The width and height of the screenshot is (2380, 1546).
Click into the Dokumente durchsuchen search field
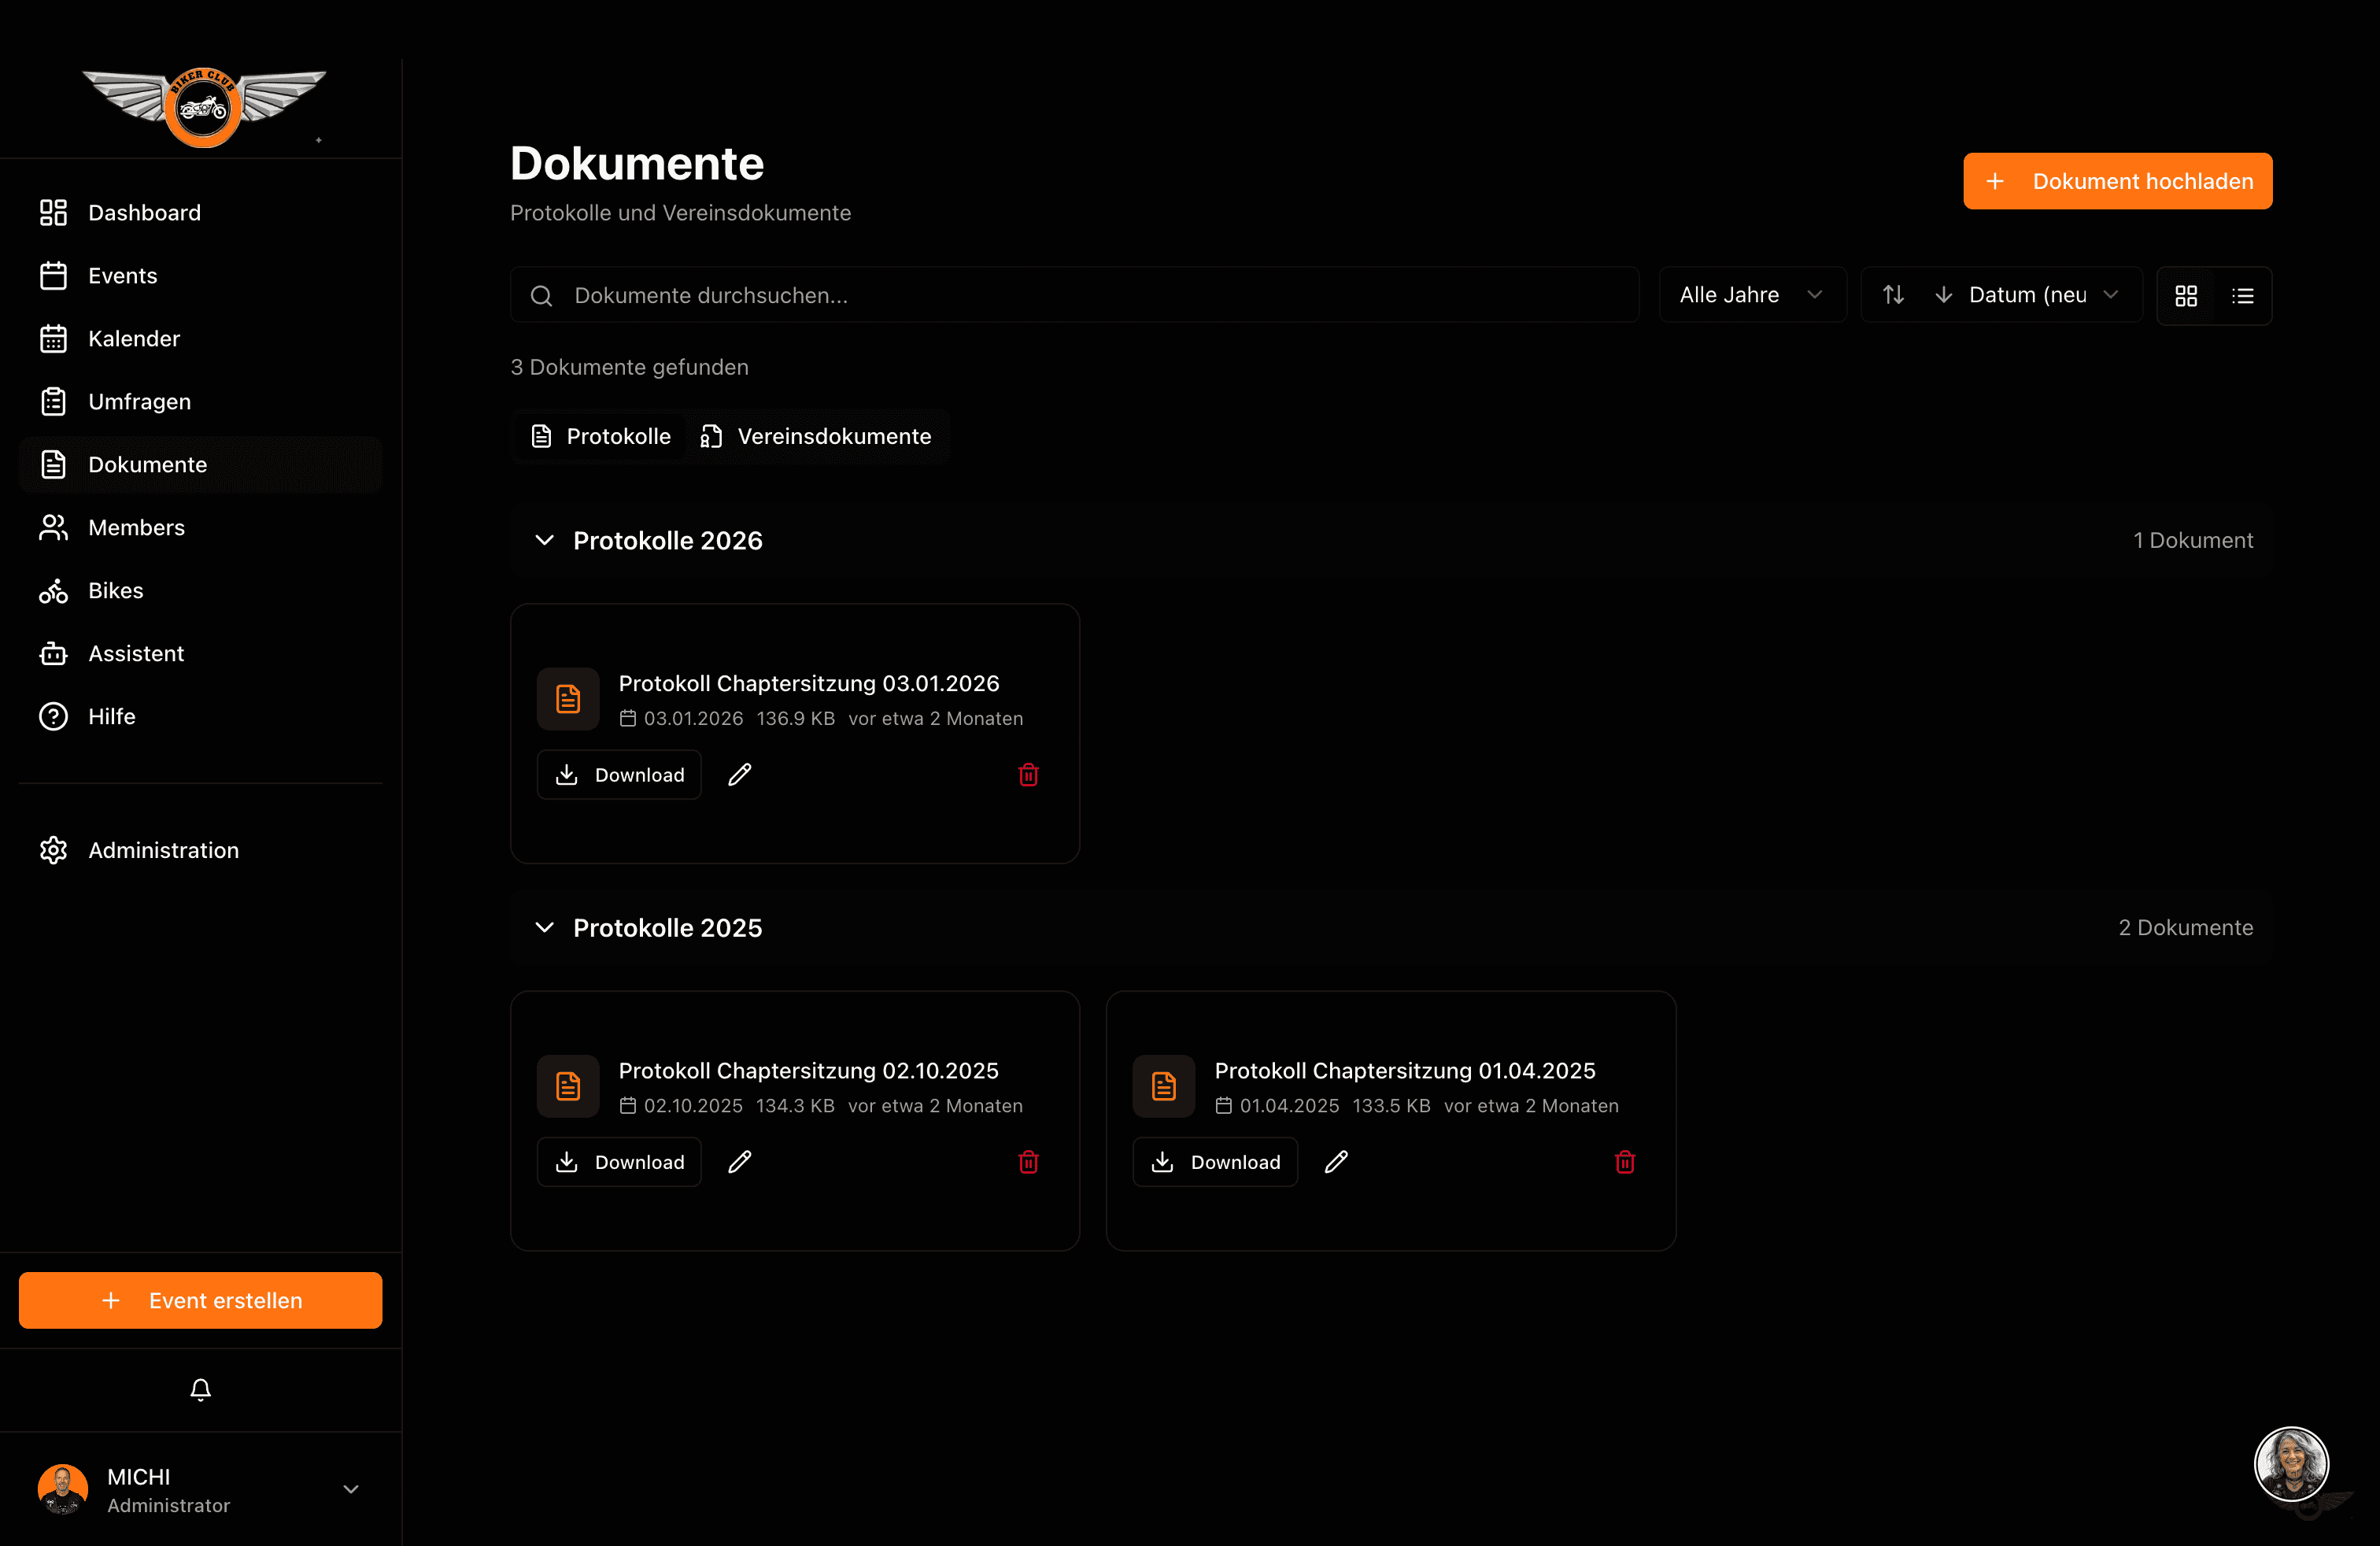(1073, 294)
